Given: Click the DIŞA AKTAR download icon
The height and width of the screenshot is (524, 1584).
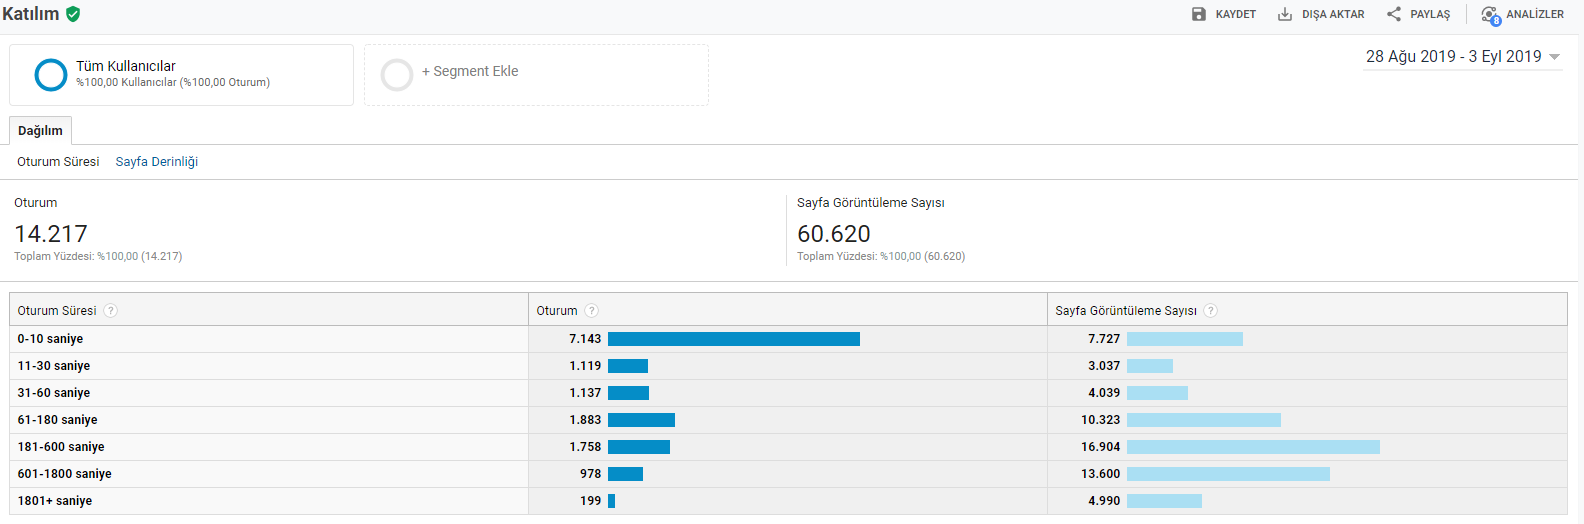Looking at the screenshot, I should point(1285,14).
